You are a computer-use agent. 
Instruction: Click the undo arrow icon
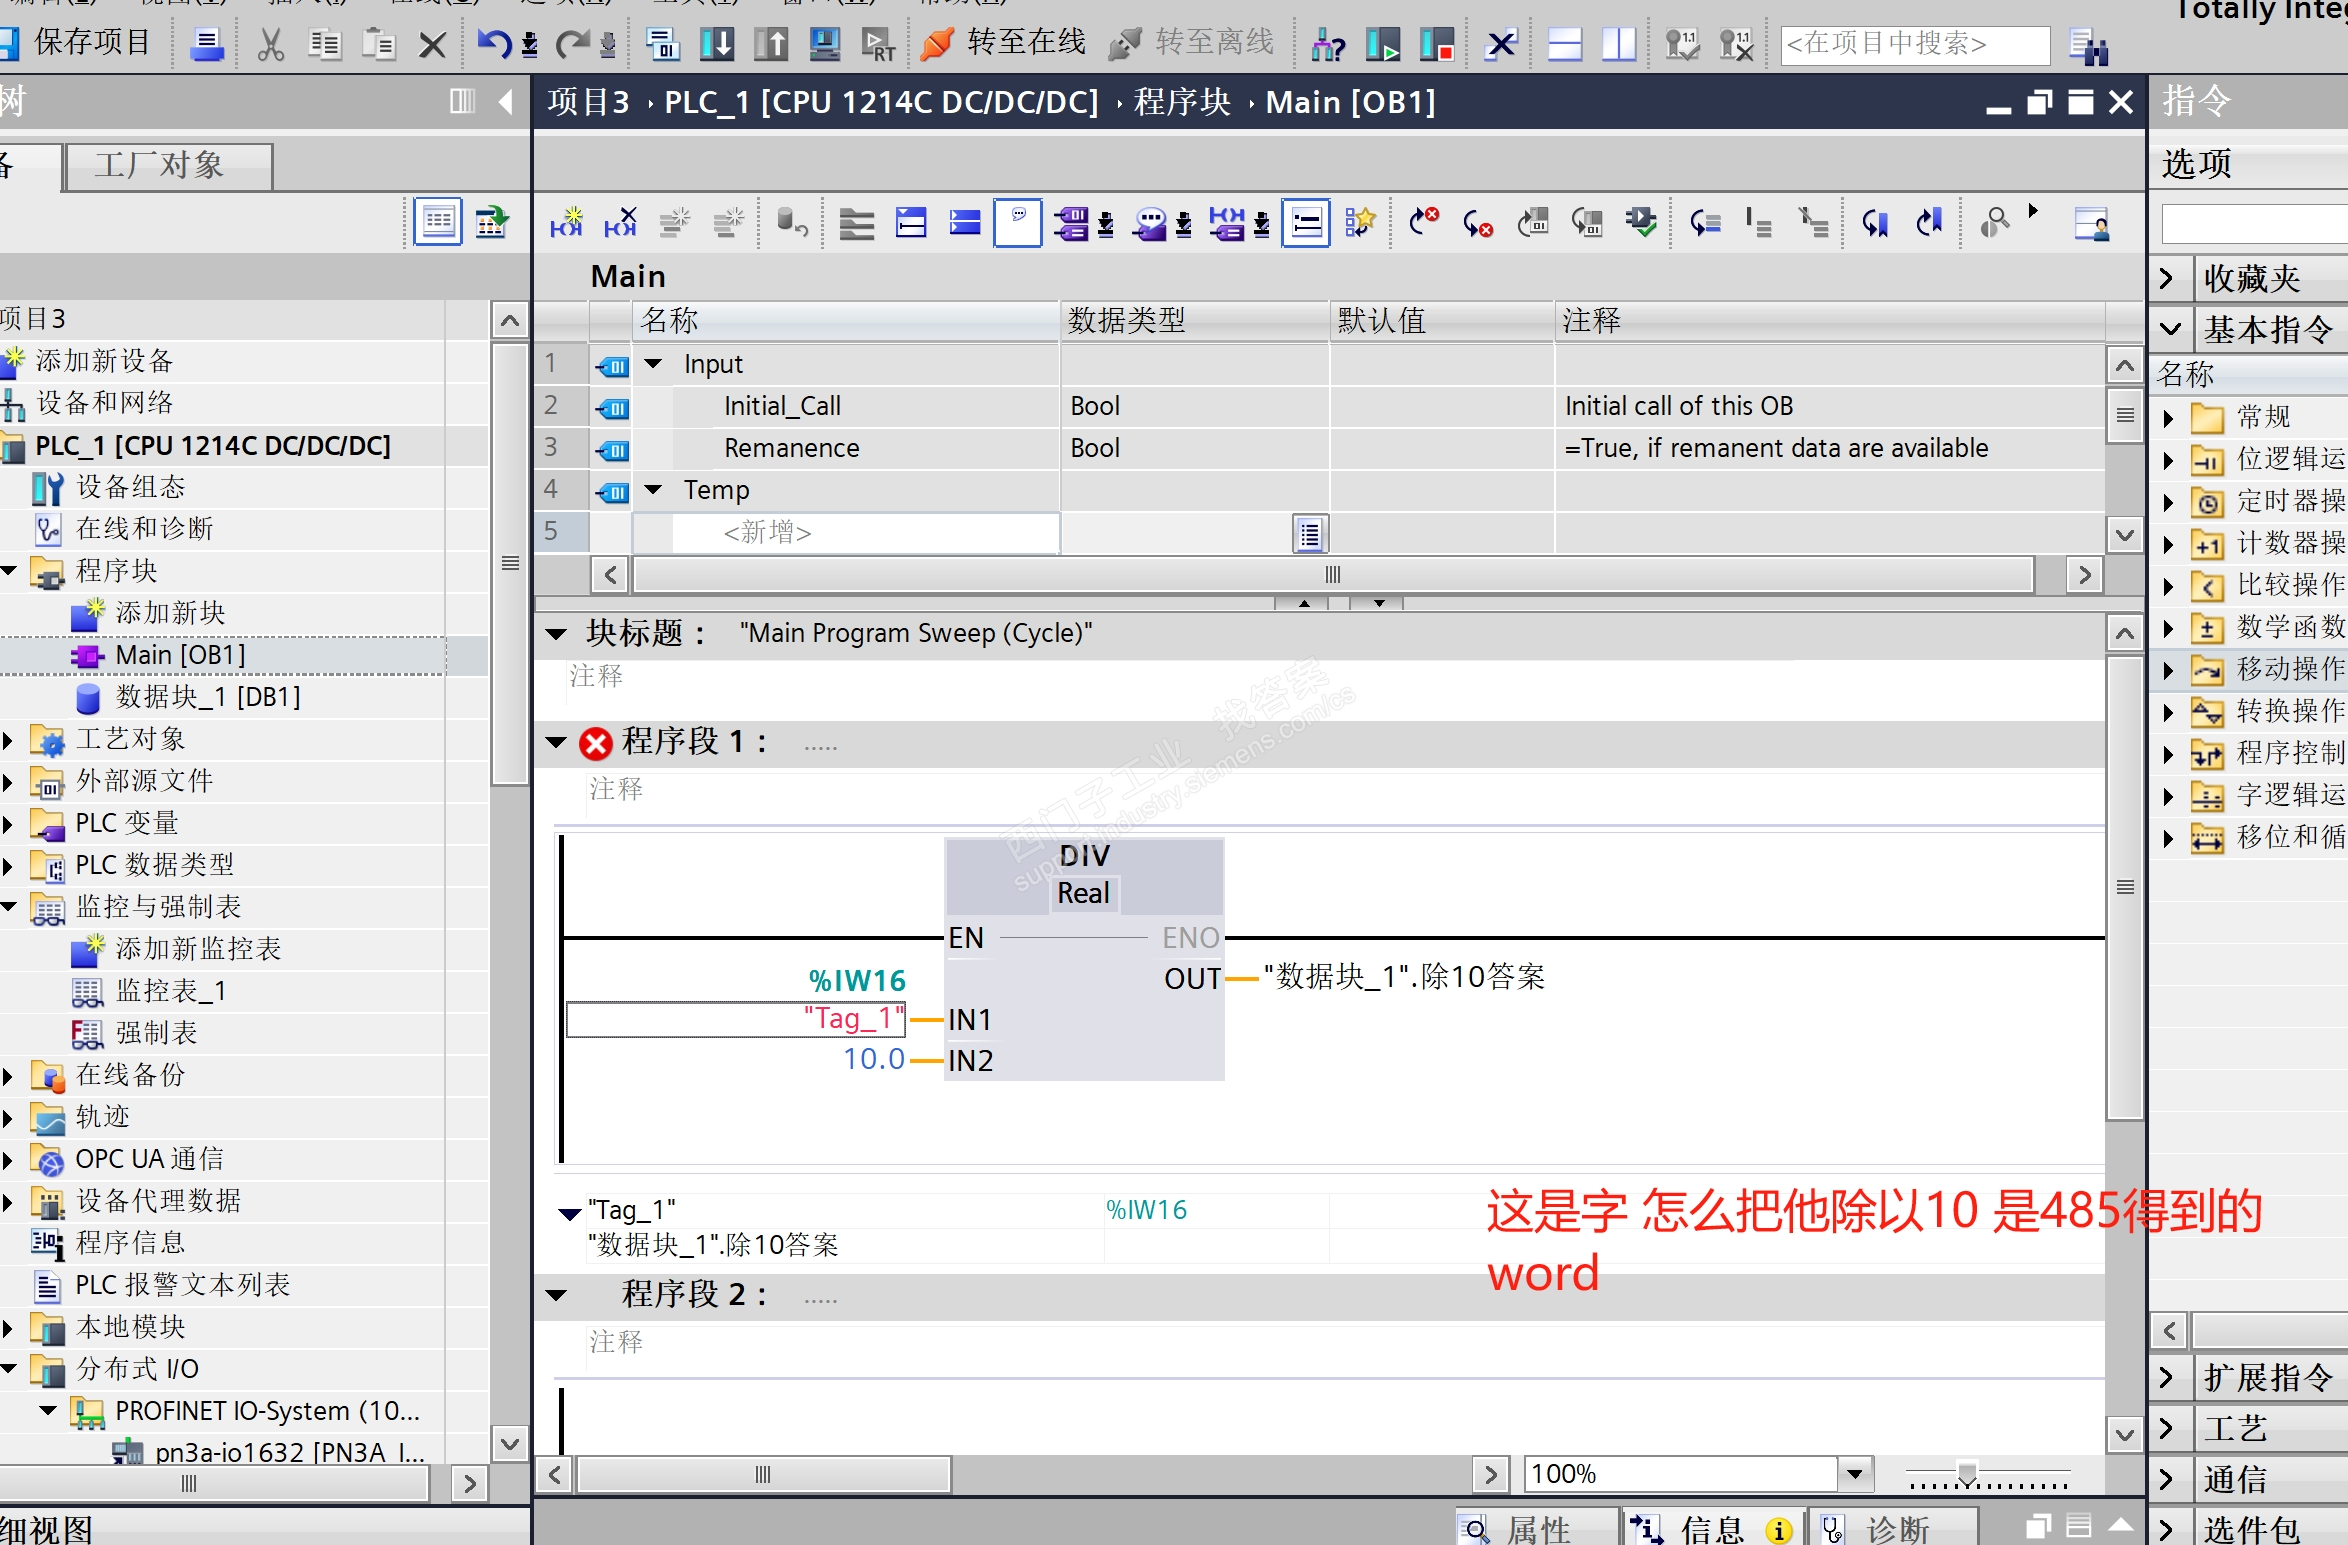(x=494, y=43)
